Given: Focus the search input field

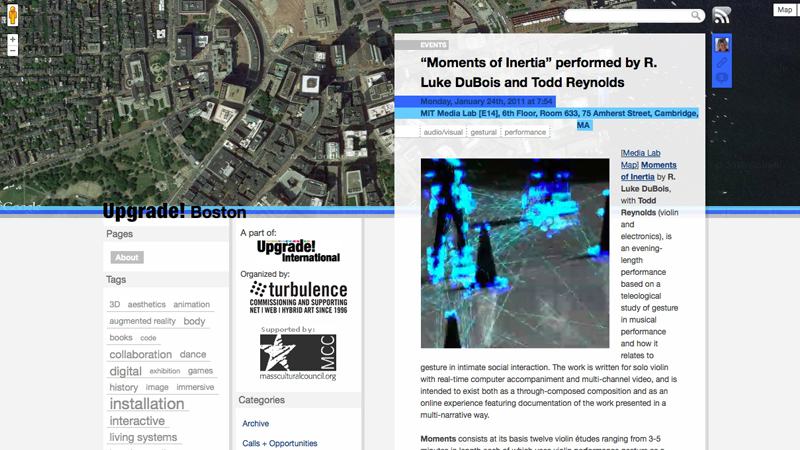Looking at the screenshot, I should coord(629,16).
